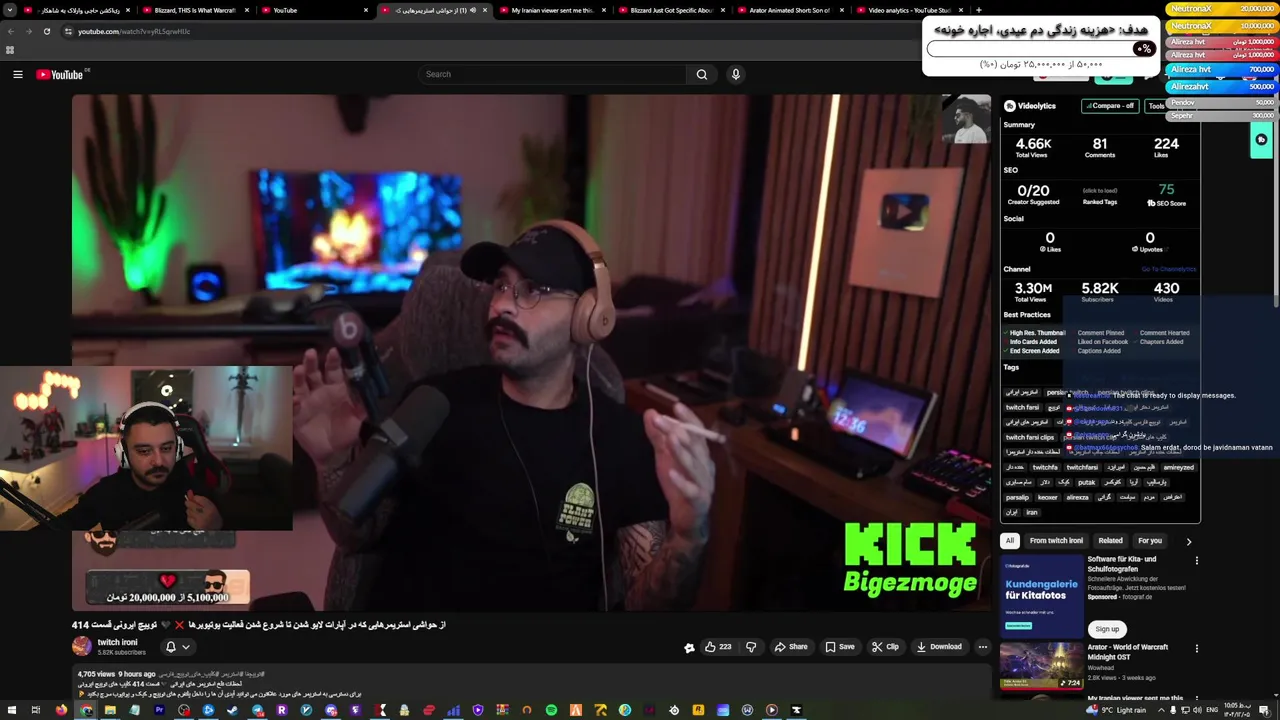
Task: Follow the 'Go To Channelytics' link
Action: point(1168,269)
